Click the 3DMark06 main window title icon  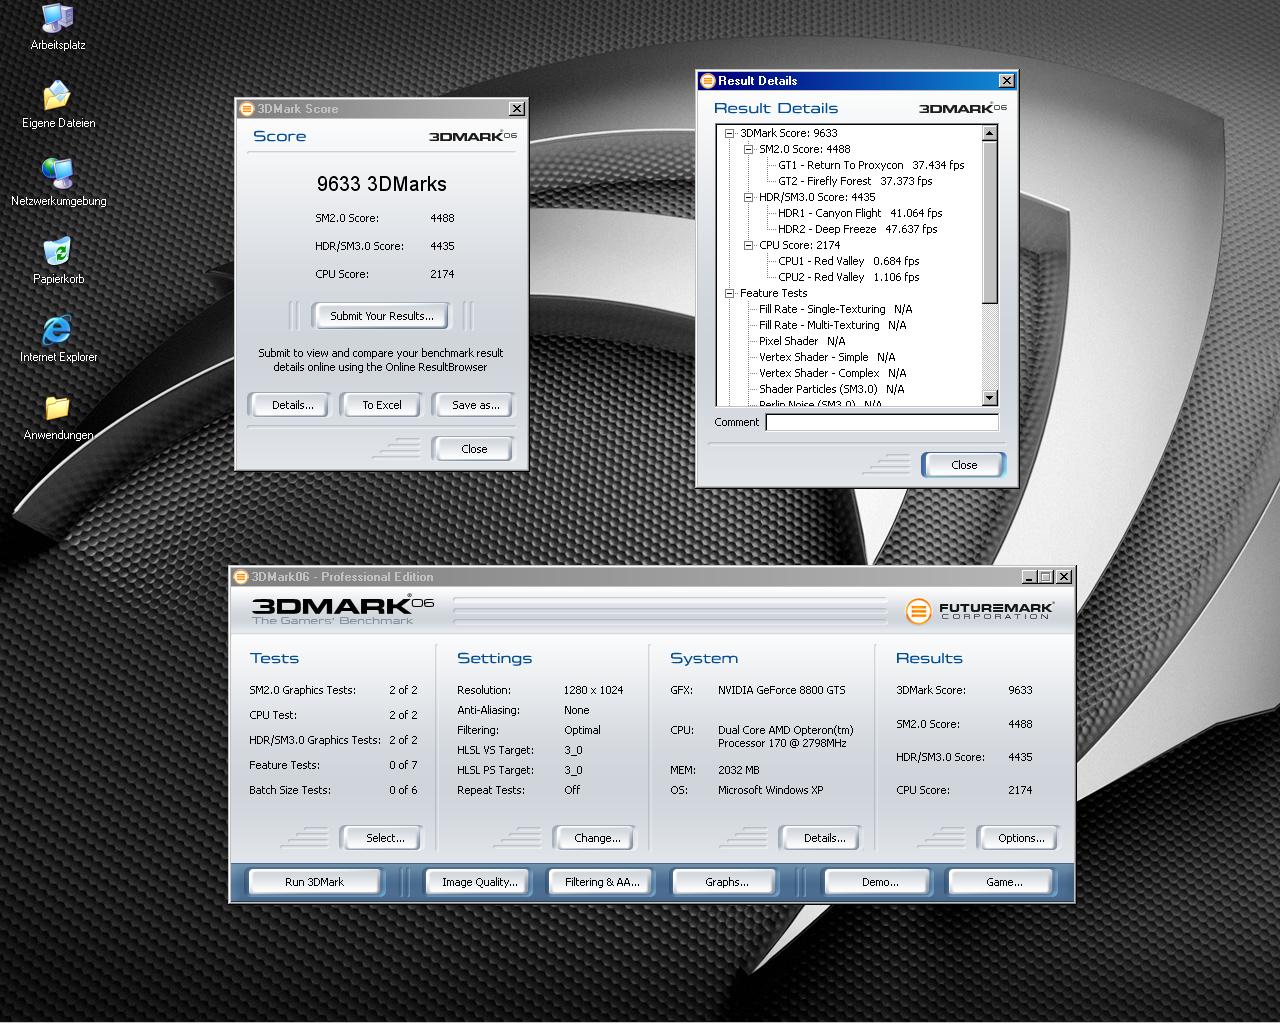click(x=241, y=577)
